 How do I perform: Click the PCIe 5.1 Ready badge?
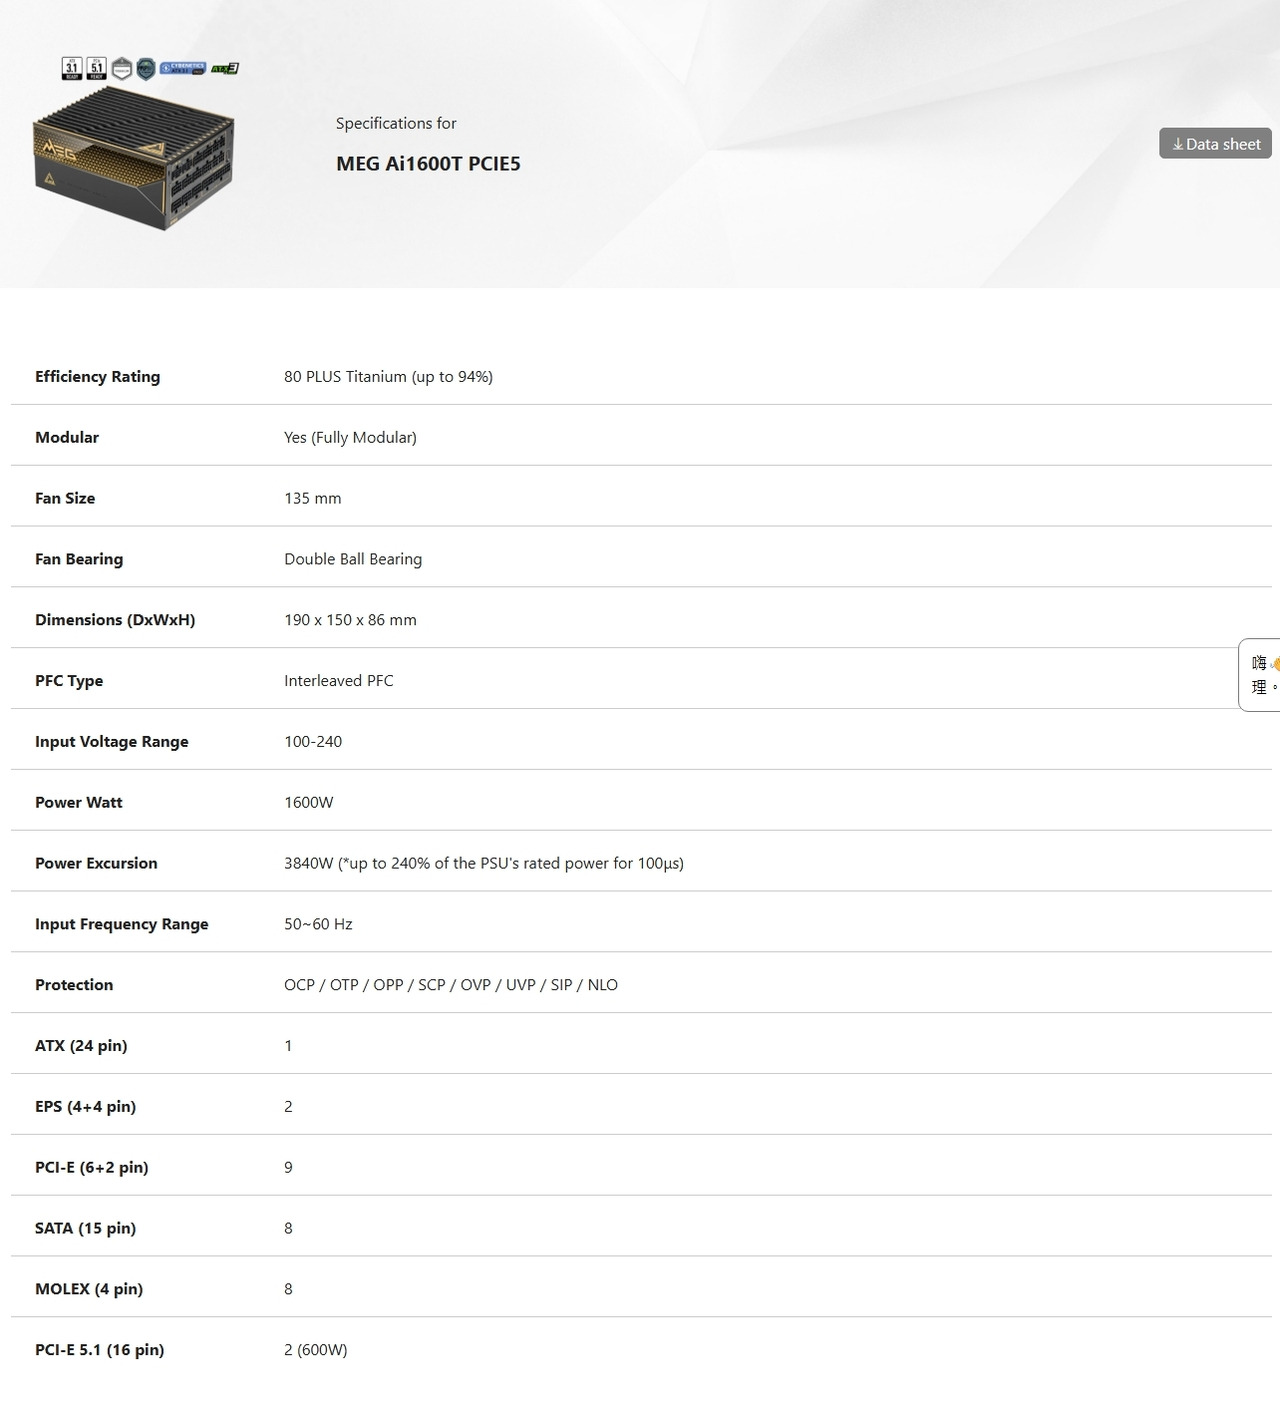coord(97,68)
